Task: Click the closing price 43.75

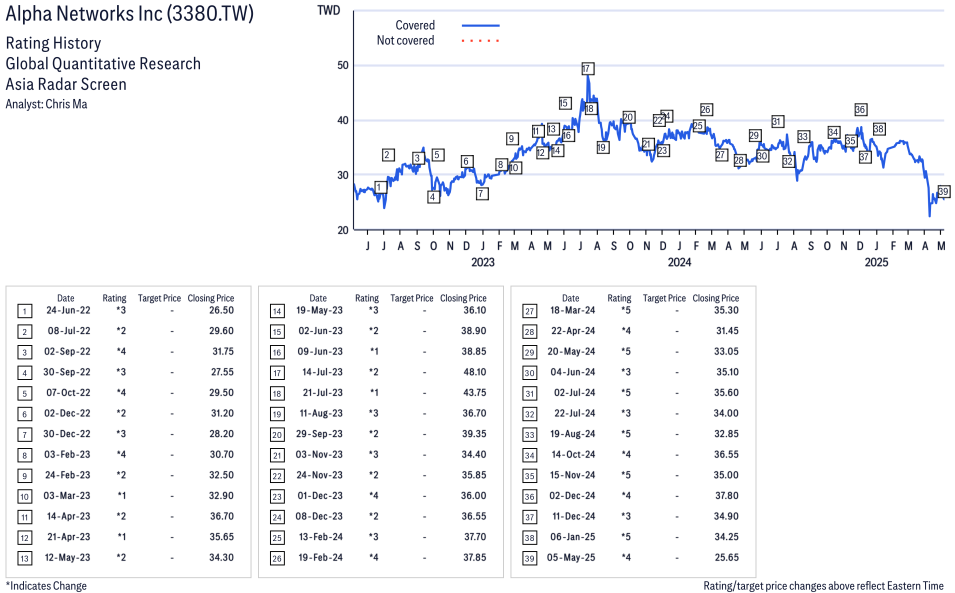Action: click(x=474, y=393)
